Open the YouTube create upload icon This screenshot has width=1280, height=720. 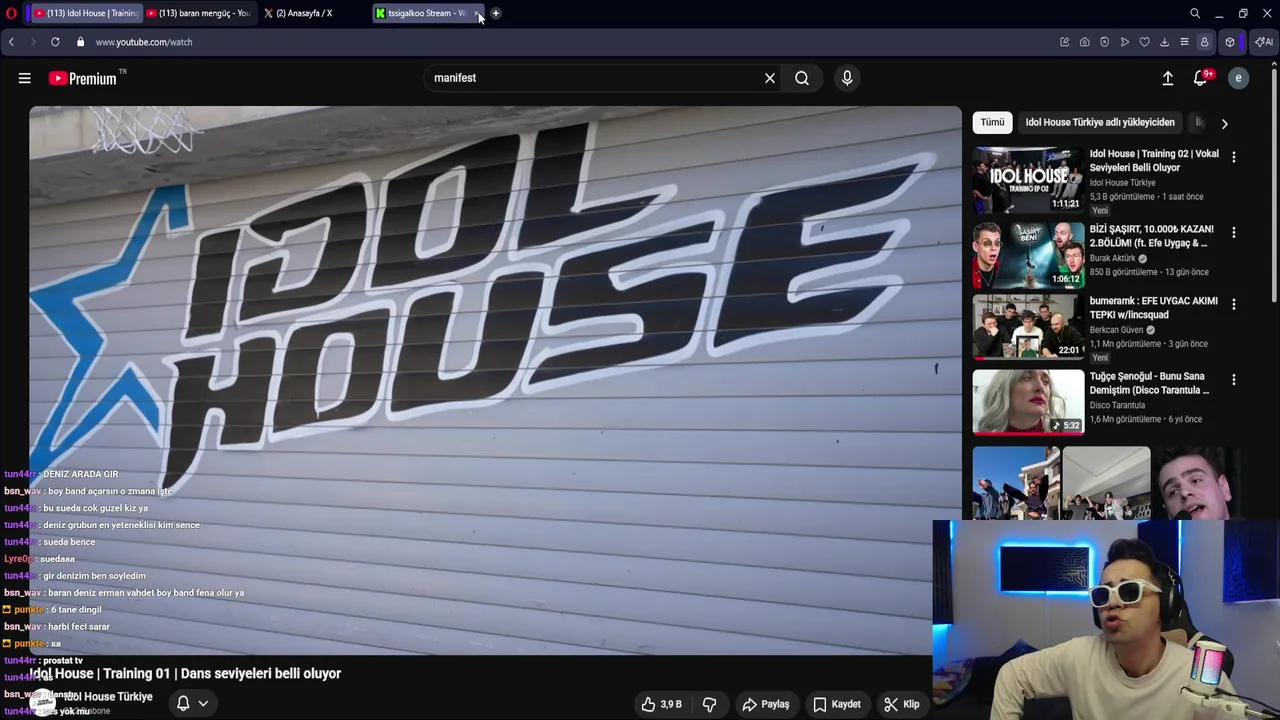[1167, 78]
